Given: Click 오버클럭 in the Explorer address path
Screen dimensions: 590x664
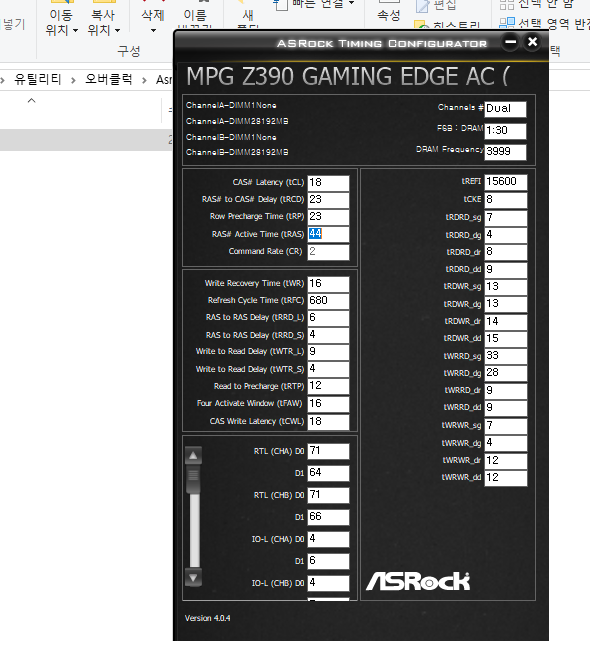Looking at the screenshot, I should [109, 79].
